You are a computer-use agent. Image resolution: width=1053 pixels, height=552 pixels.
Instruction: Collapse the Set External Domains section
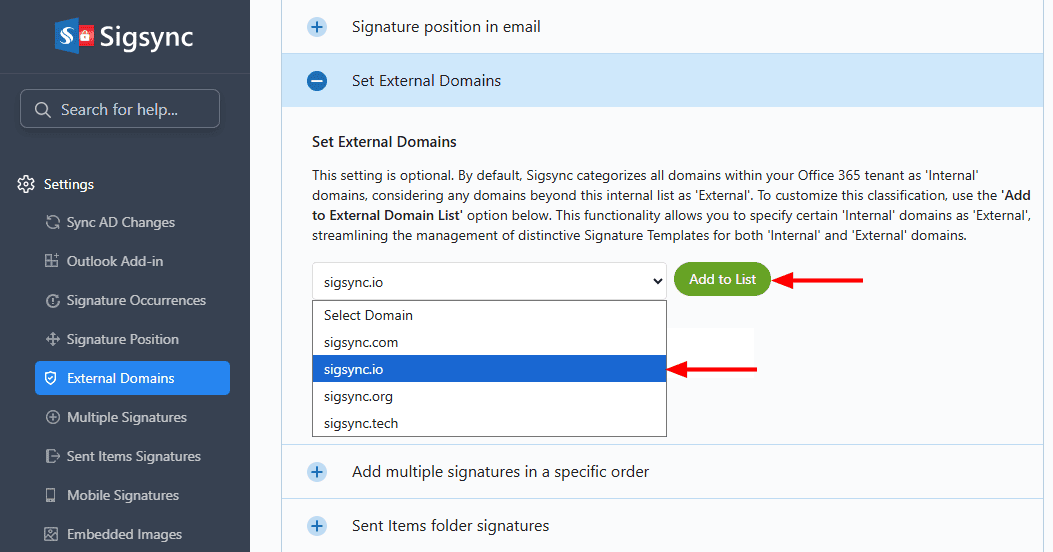[x=317, y=81]
